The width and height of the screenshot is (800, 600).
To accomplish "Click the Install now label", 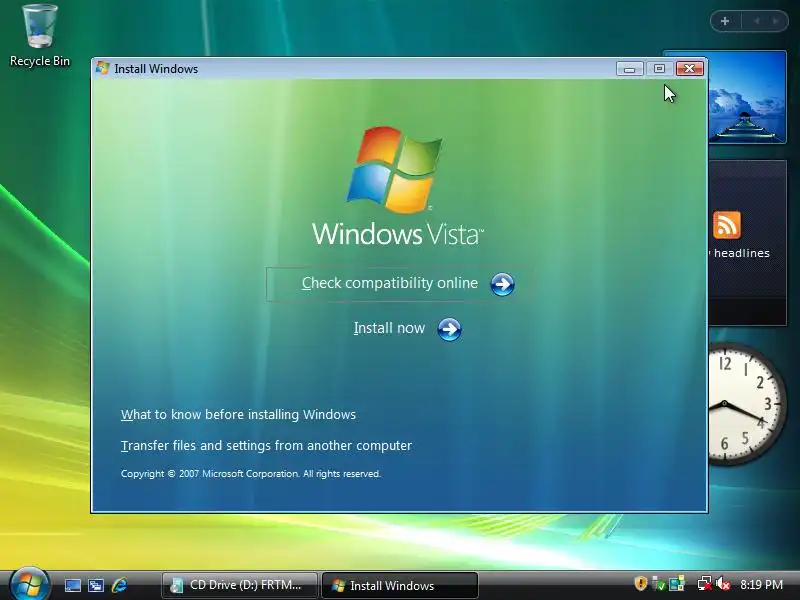I will 389,328.
